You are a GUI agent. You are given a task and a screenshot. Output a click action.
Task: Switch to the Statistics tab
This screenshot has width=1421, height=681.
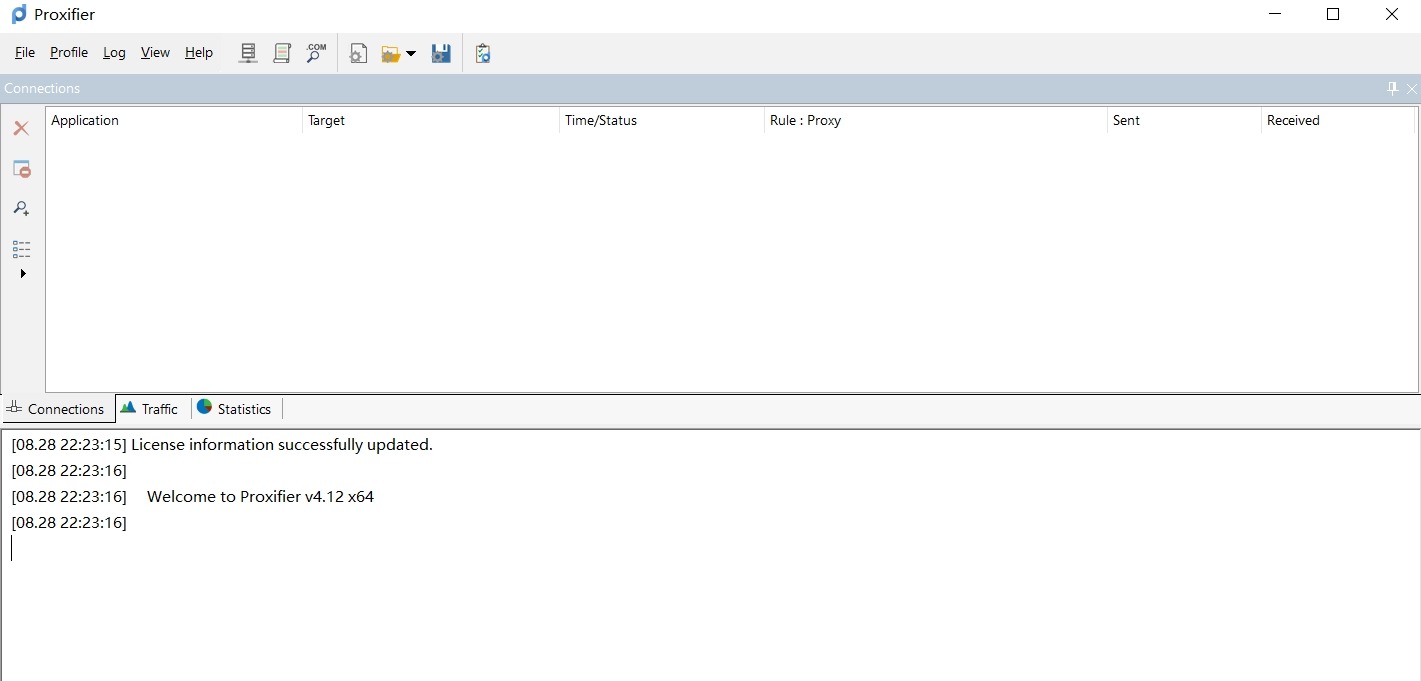pos(235,409)
